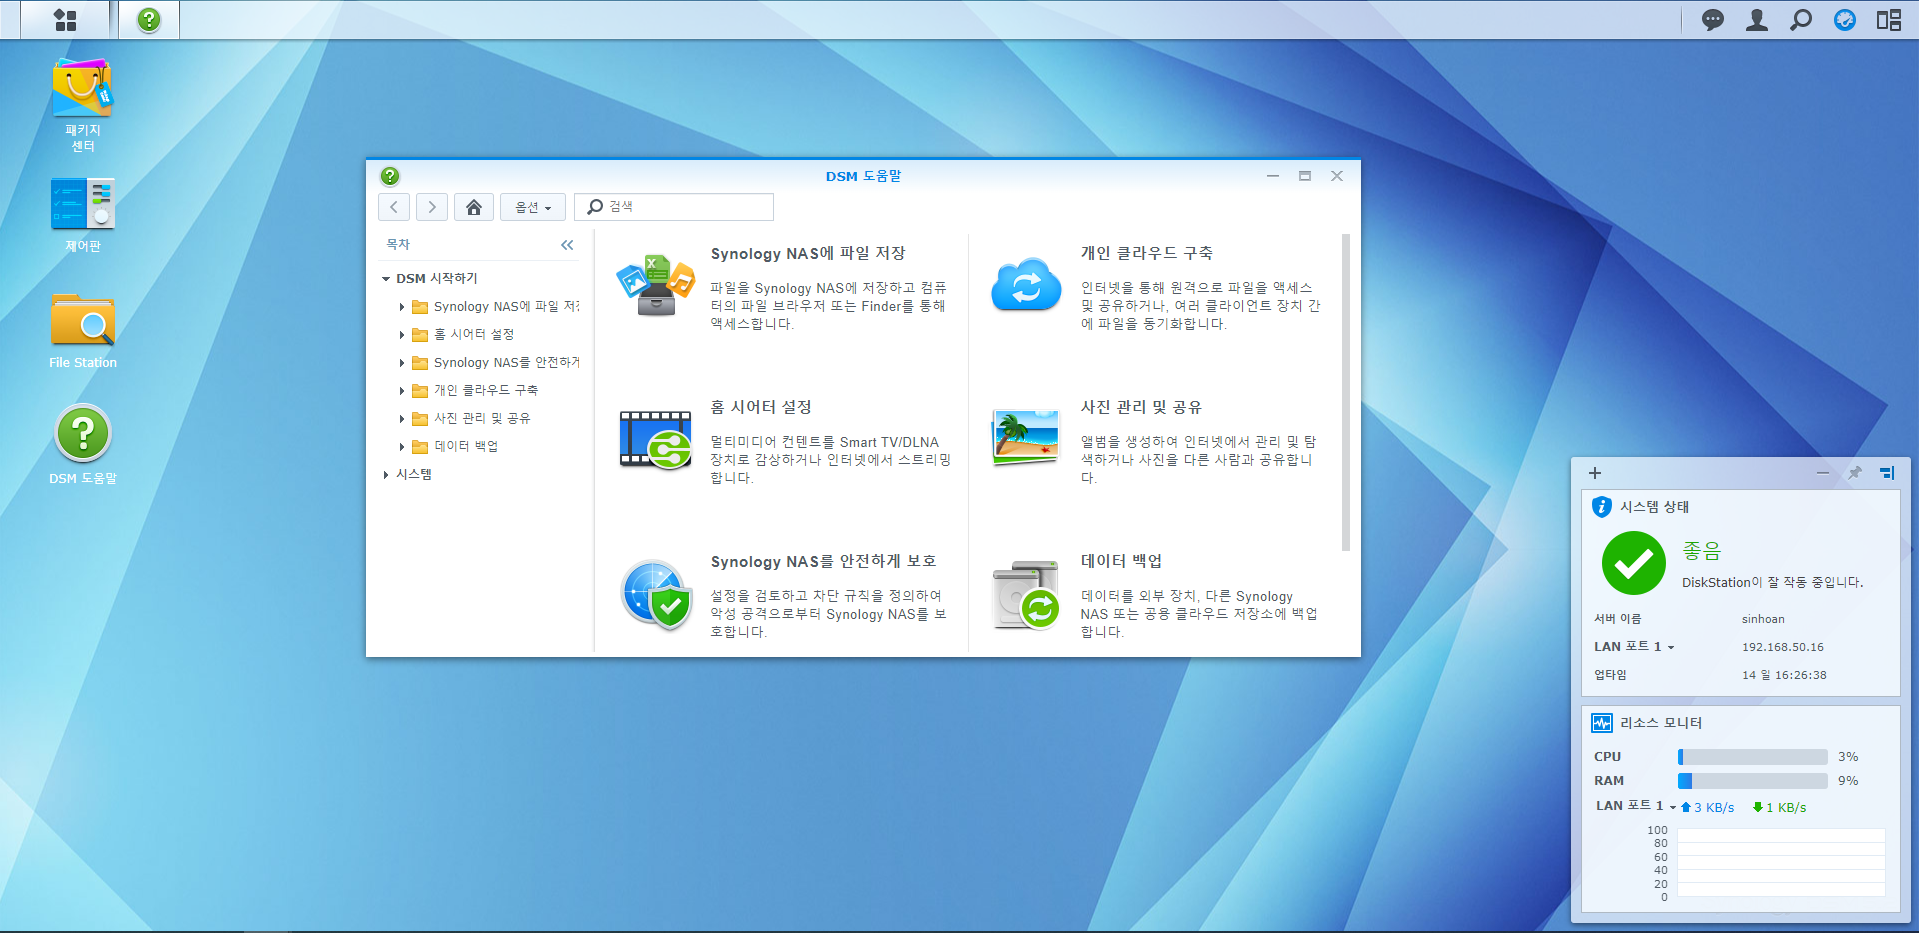Expand the Synology NAS에 파일 저장 tree arrow
1919x933 pixels.
tap(402, 307)
